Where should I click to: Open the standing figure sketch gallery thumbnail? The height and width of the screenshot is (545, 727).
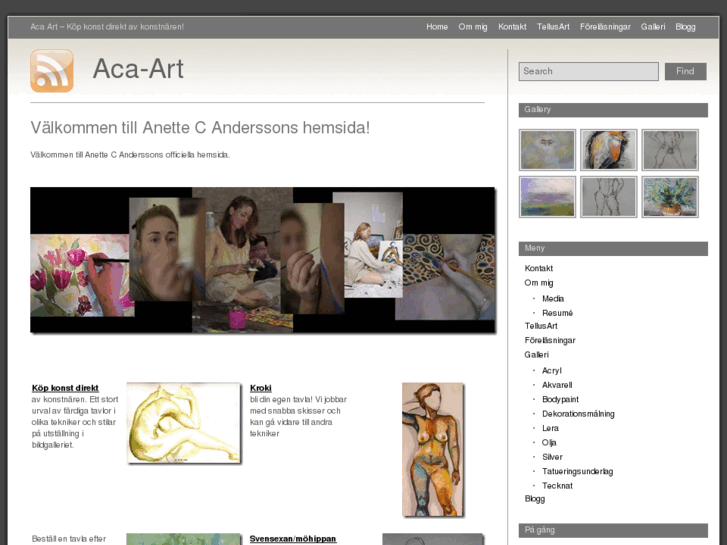[608, 197]
